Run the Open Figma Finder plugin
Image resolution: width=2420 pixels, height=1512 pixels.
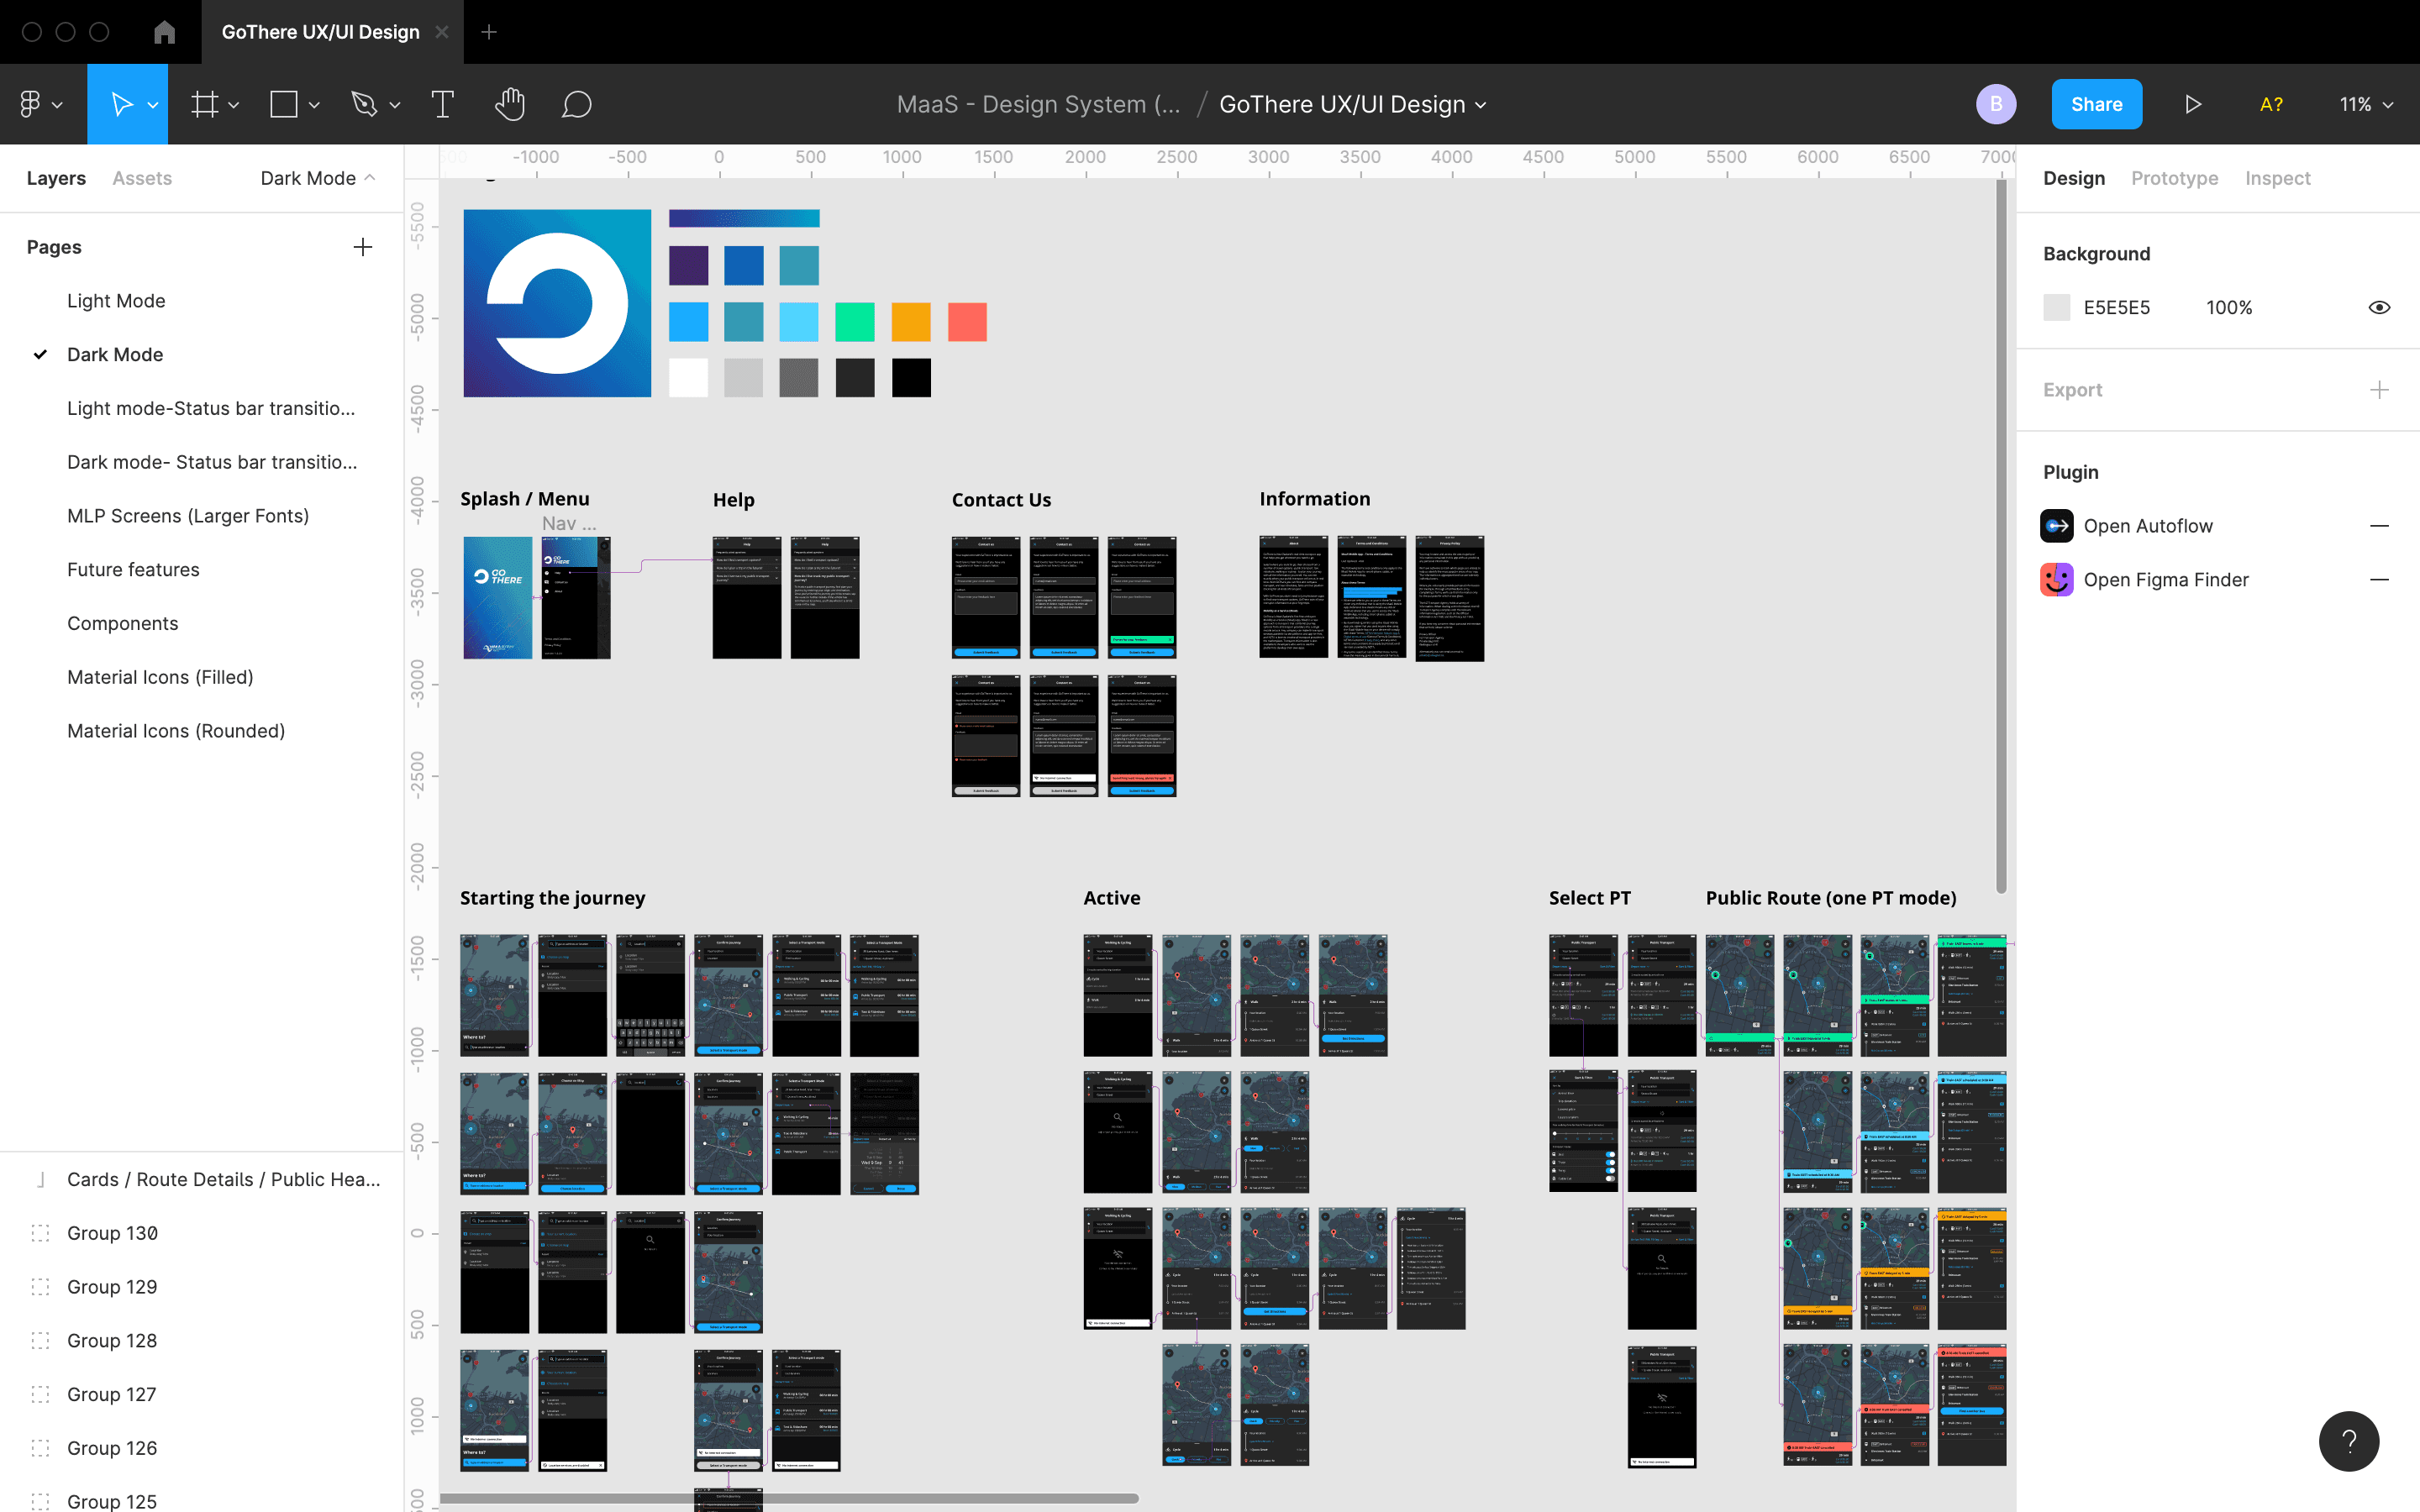[x=2166, y=580]
